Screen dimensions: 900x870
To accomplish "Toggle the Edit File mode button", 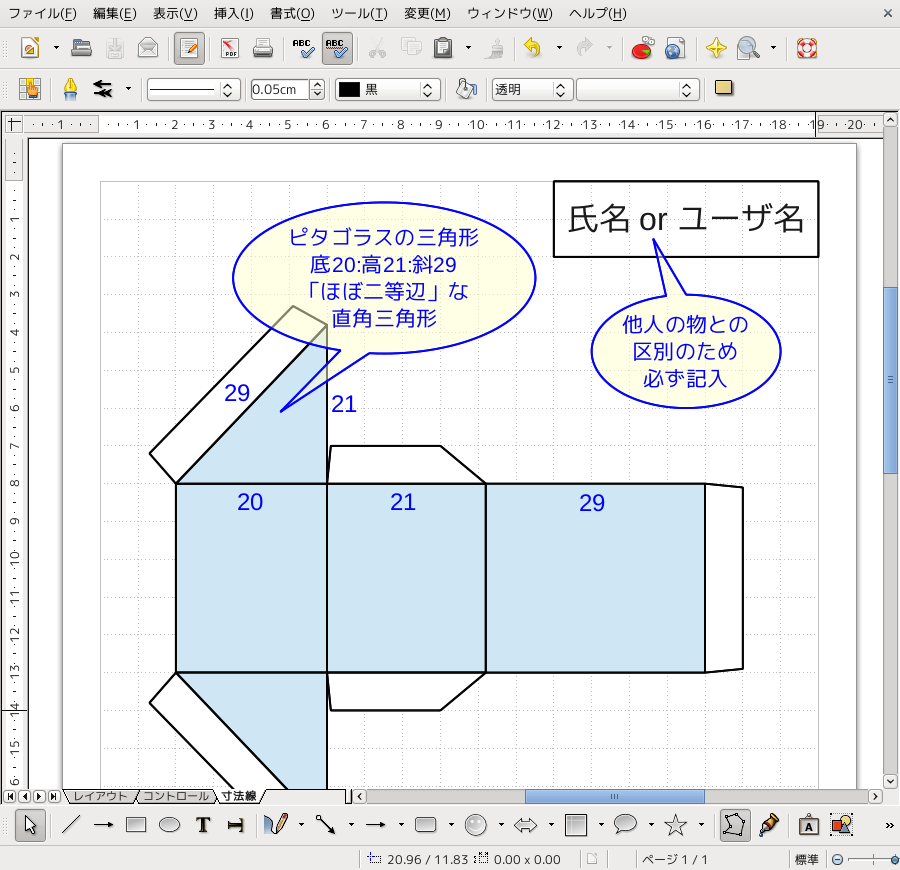I will pyautogui.click(x=186, y=48).
